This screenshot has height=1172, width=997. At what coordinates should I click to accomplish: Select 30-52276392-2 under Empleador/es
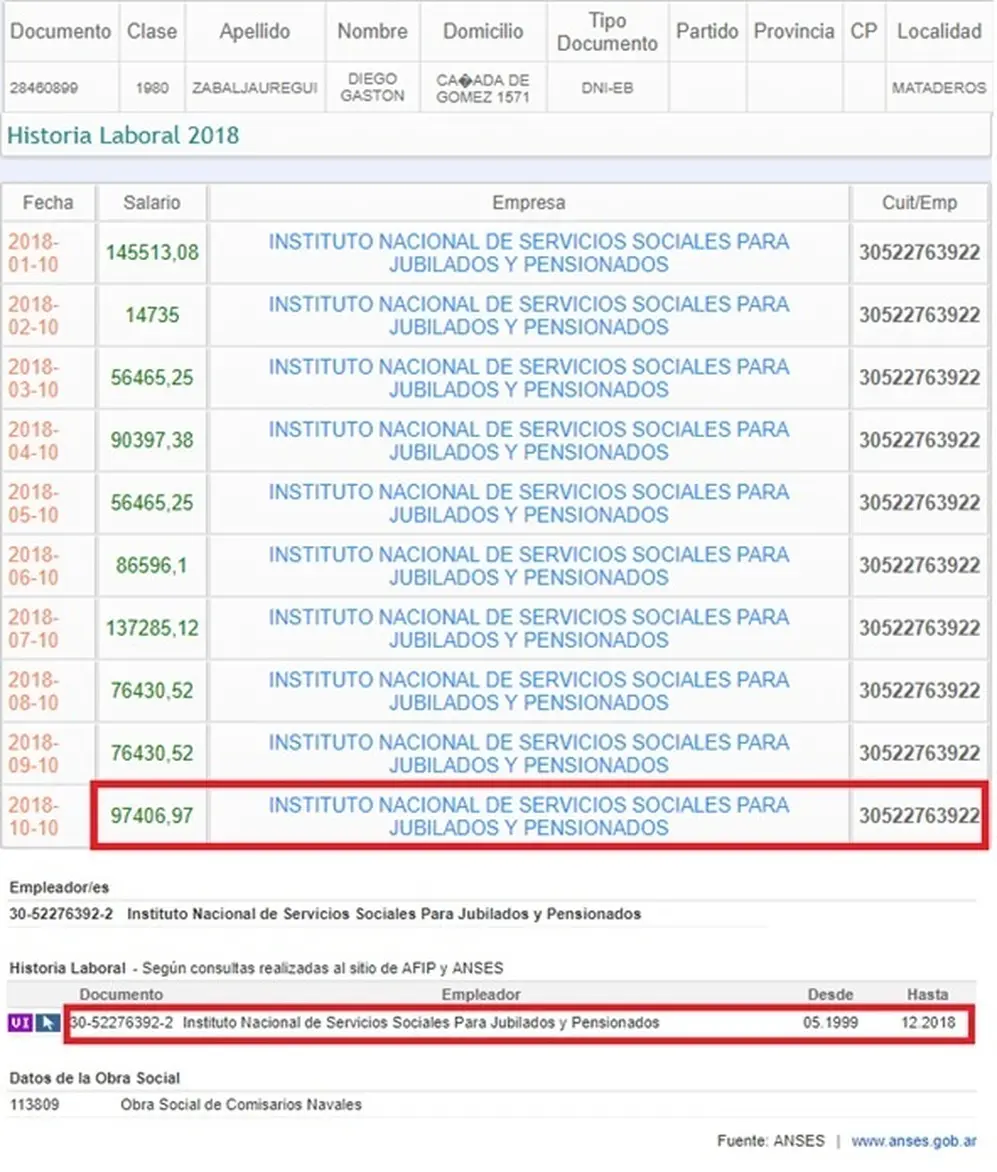(x=61, y=914)
